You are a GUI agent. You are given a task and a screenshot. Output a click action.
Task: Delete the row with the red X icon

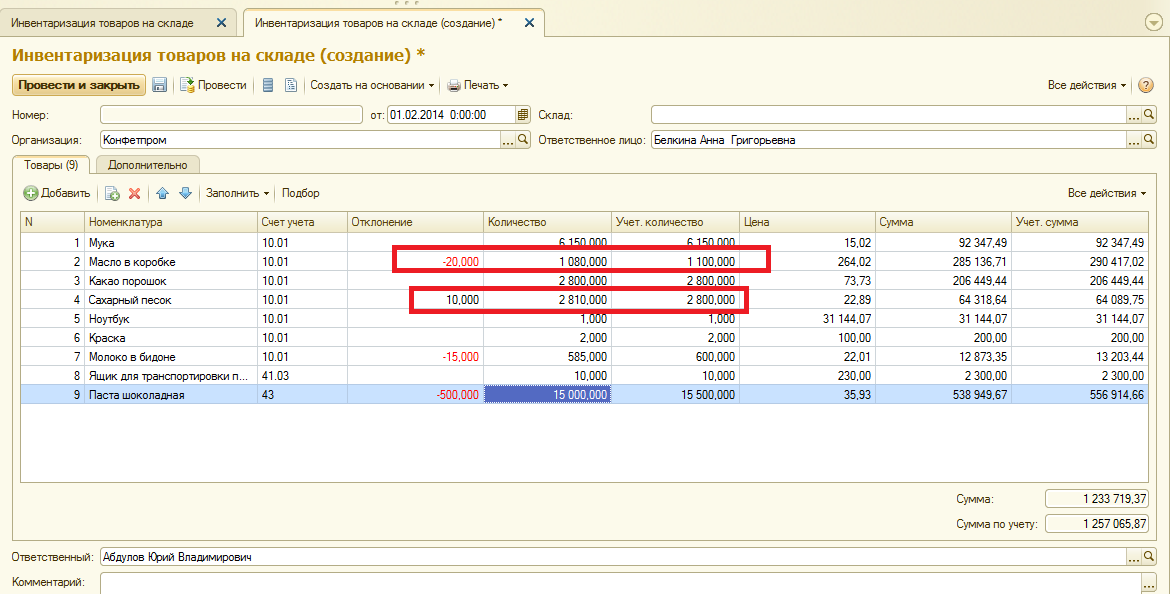point(134,193)
